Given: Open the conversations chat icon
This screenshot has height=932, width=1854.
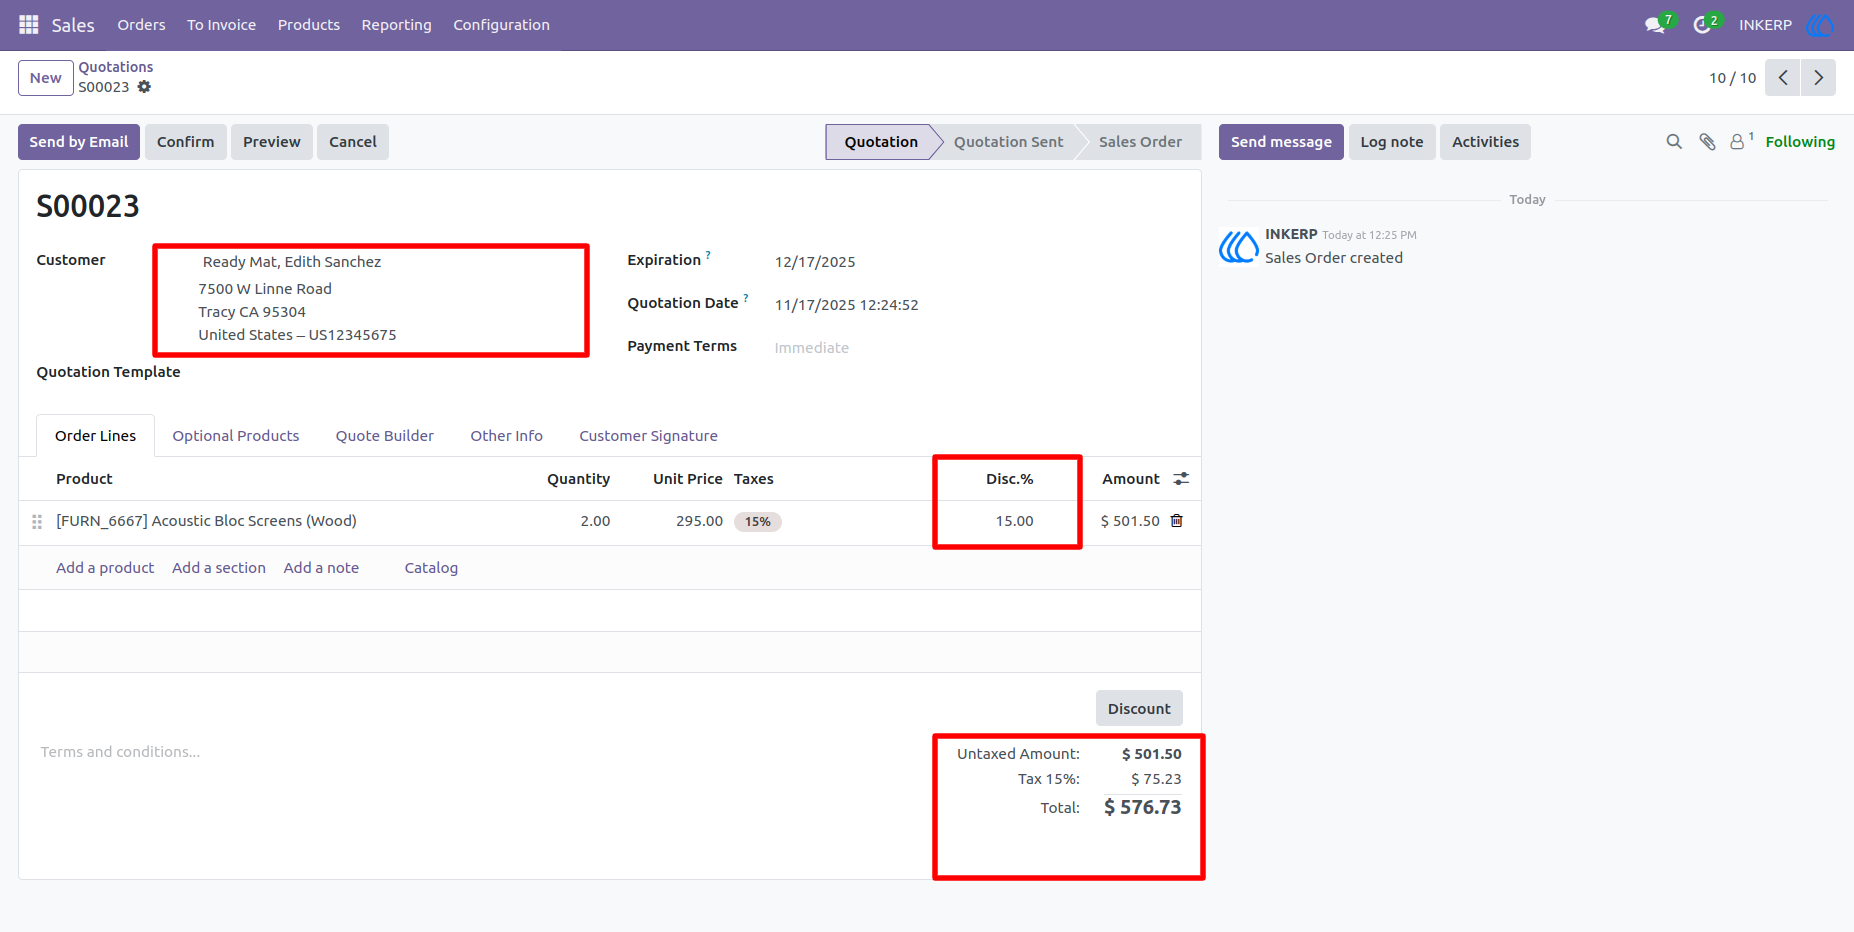Looking at the screenshot, I should pyautogui.click(x=1655, y=25).
